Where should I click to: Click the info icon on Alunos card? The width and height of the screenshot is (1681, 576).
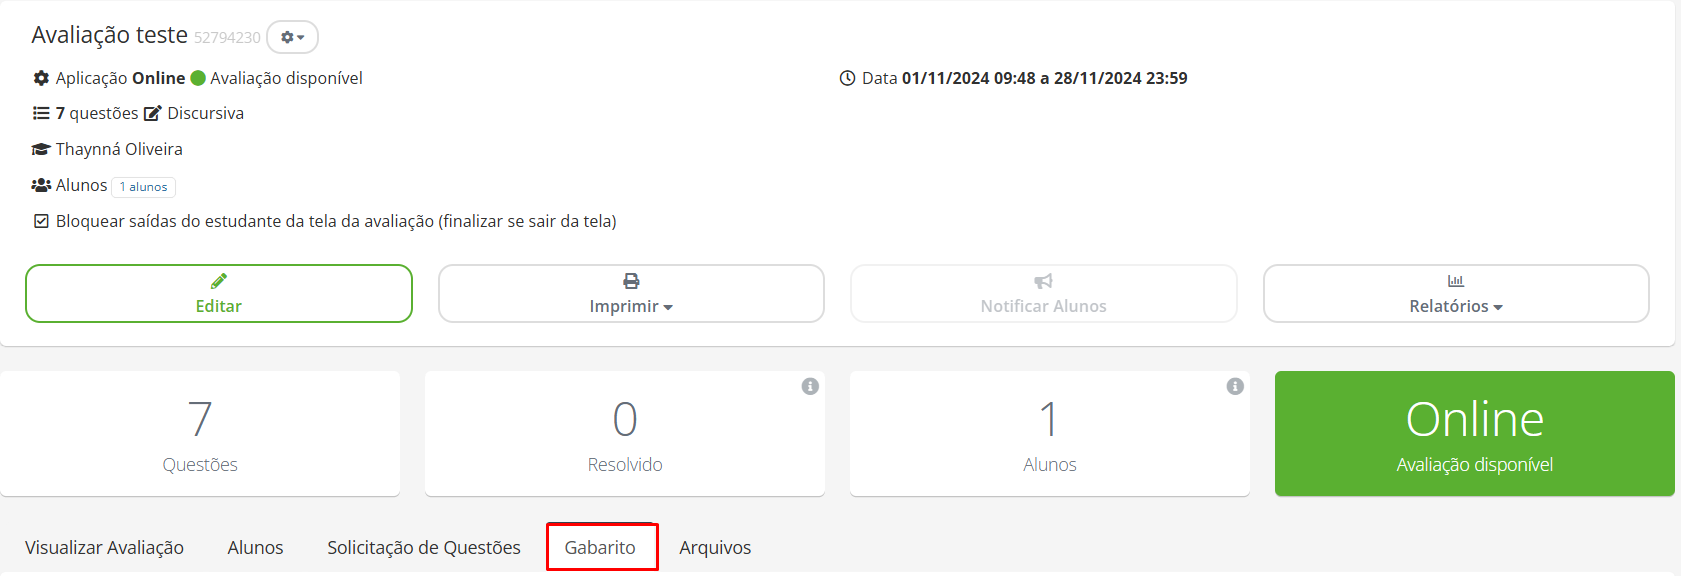(x=1235, y=386)
